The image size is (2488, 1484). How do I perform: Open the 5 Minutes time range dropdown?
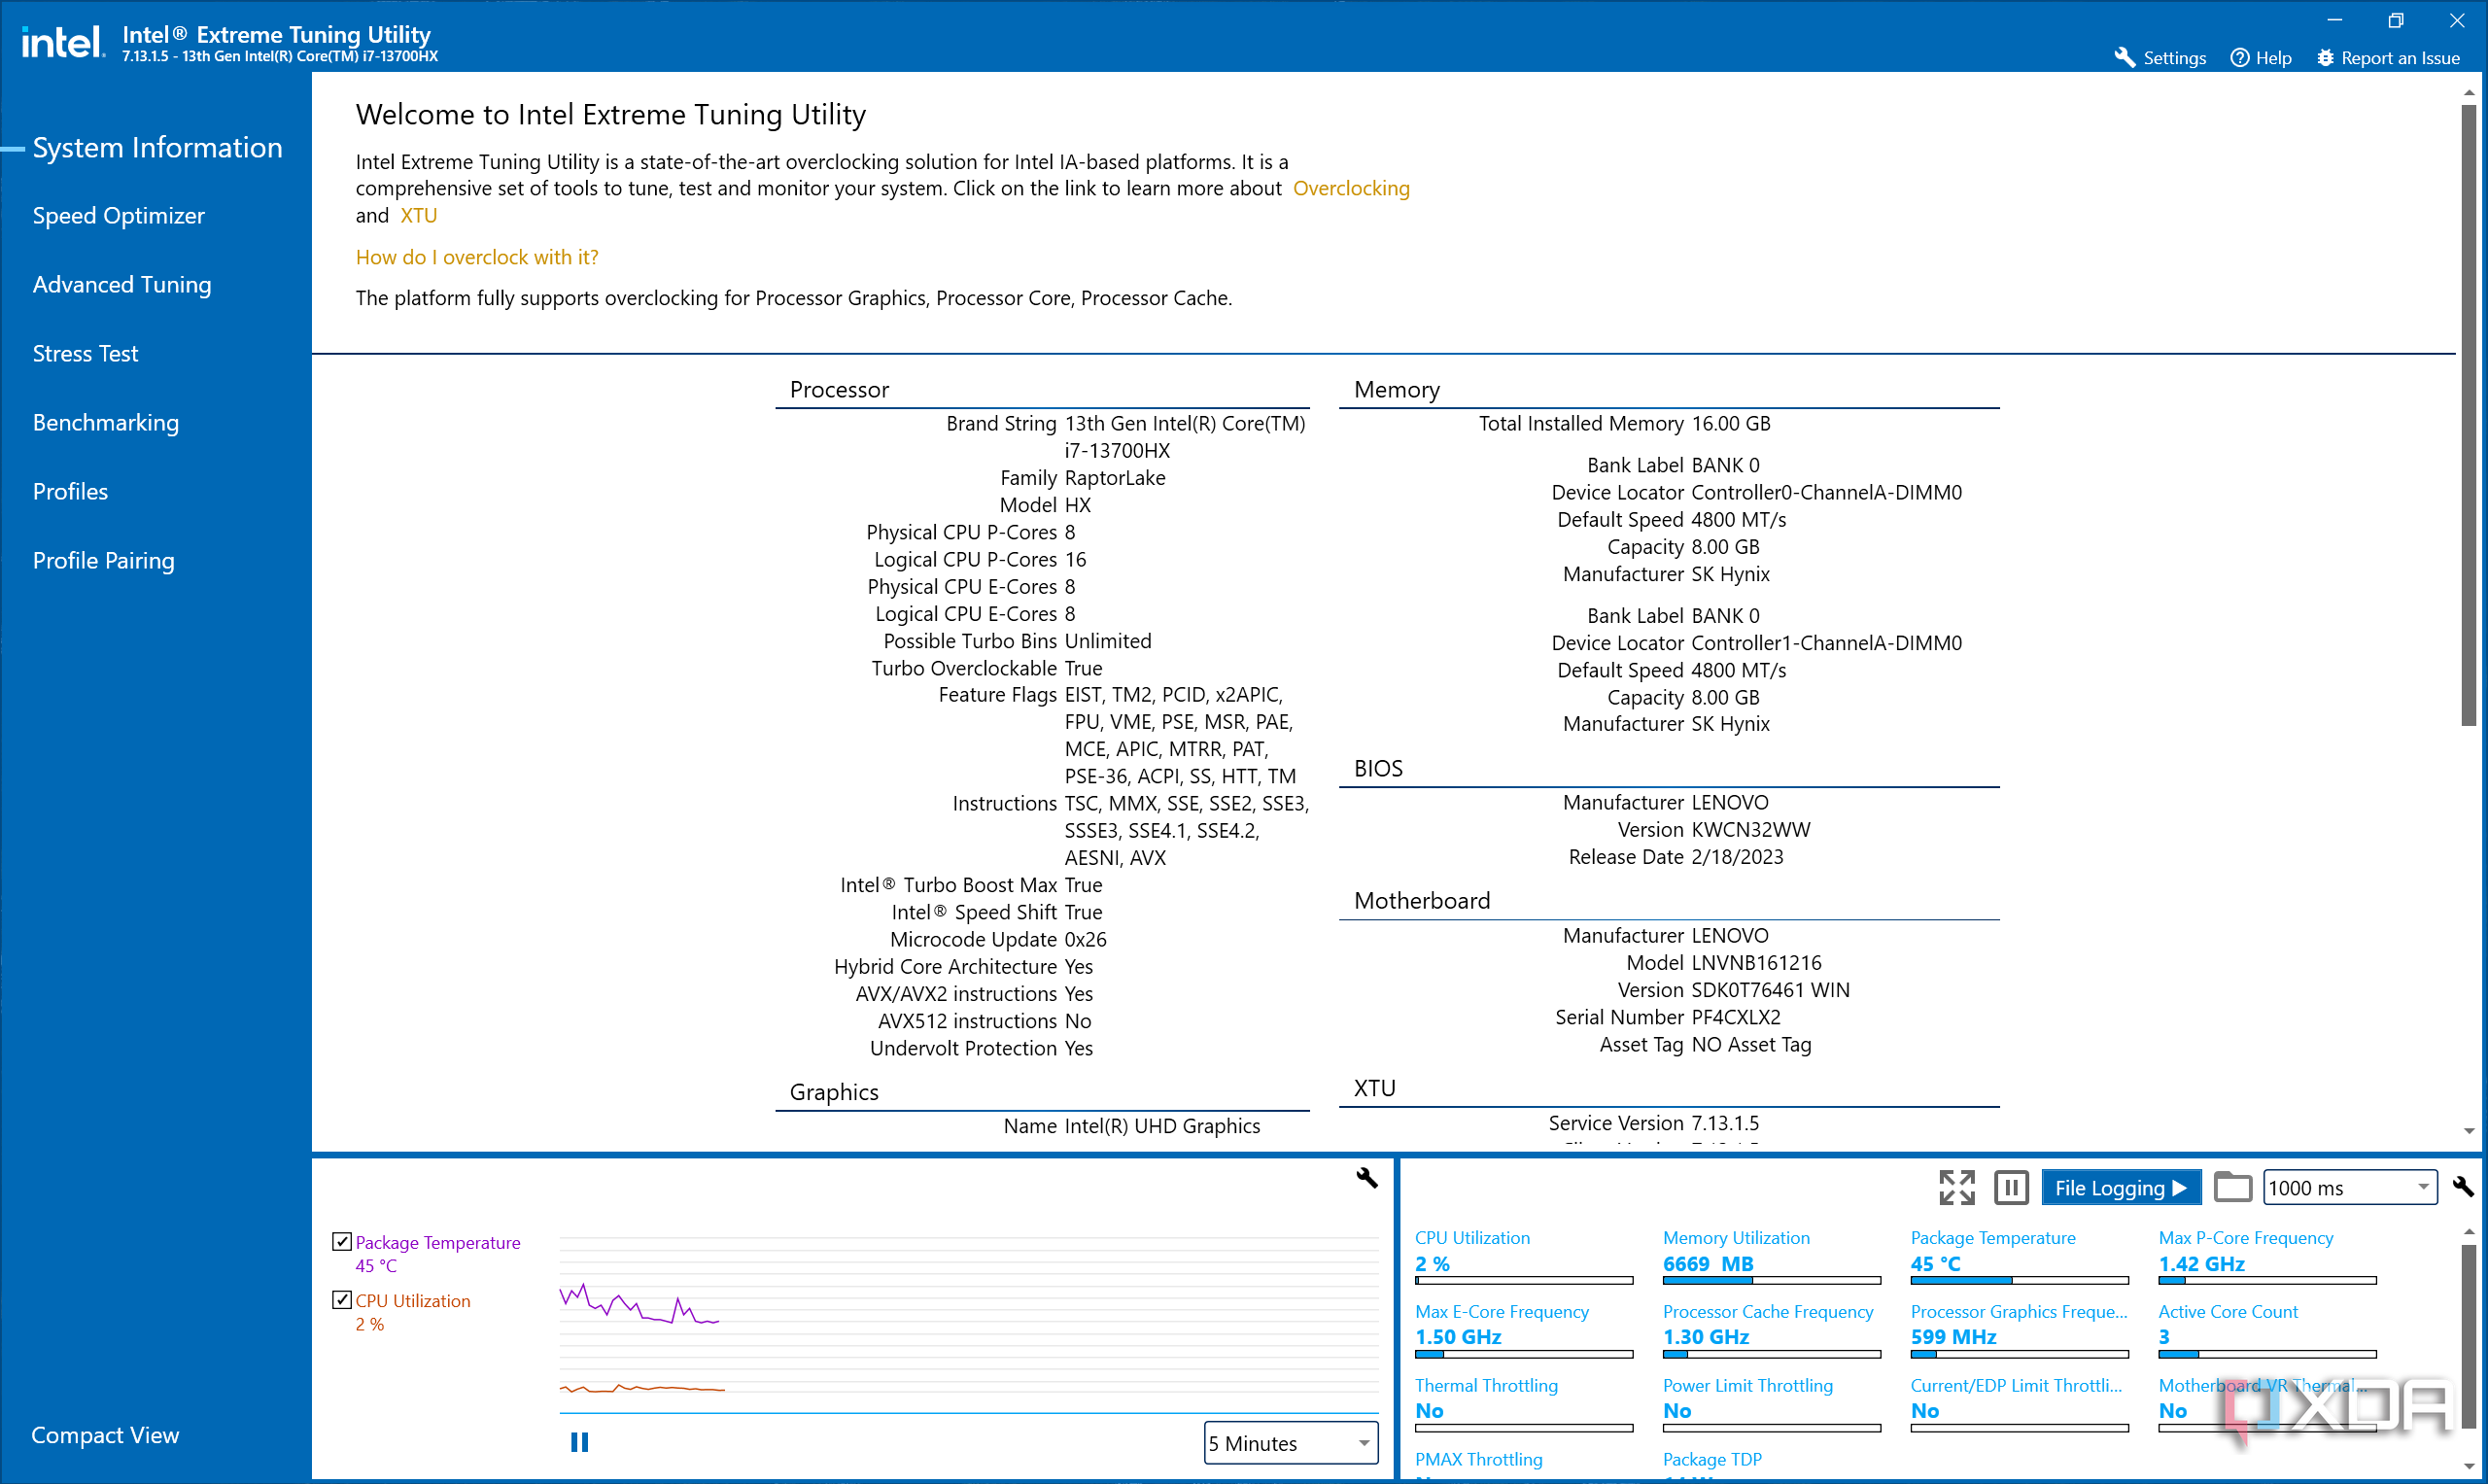1290,1443
